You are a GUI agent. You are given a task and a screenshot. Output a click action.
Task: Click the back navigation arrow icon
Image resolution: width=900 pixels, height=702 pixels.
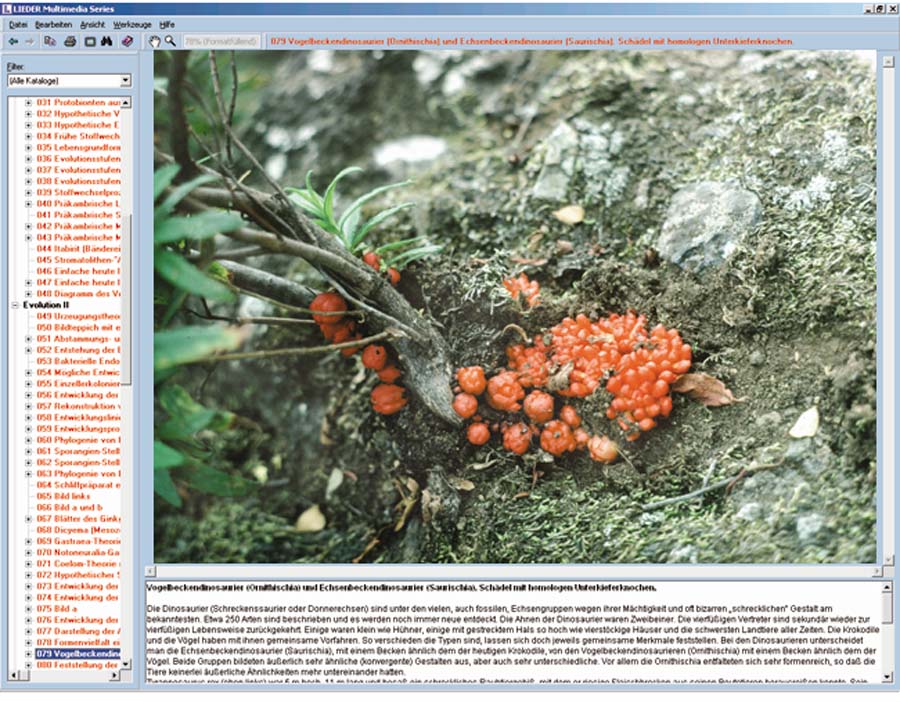tap(12, 41)
